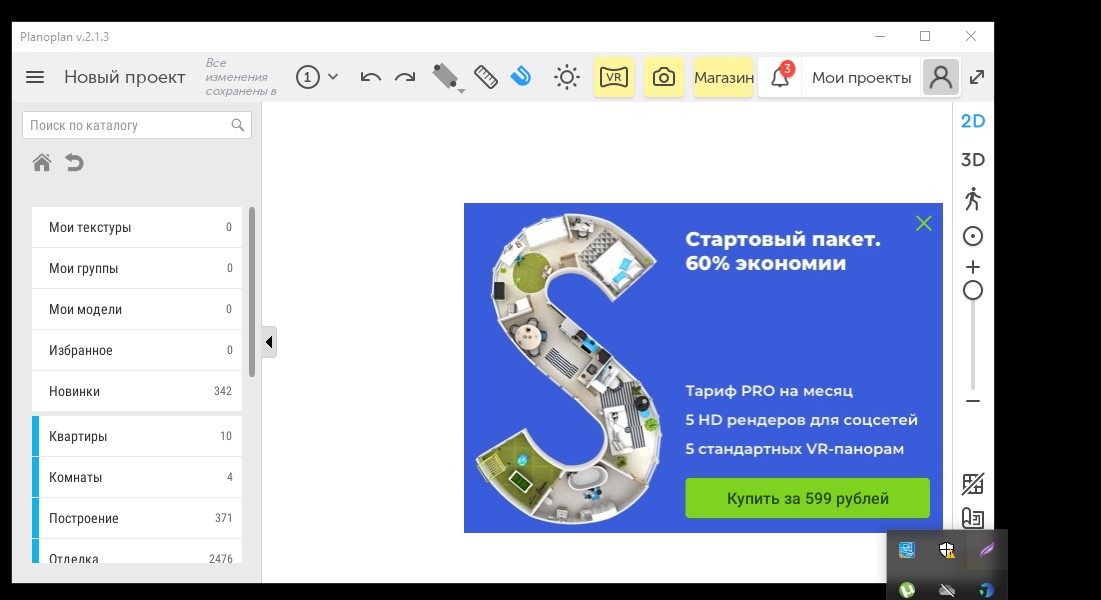1101x600 pixels.
Task: Switch to walk mode
Action: 973,199
